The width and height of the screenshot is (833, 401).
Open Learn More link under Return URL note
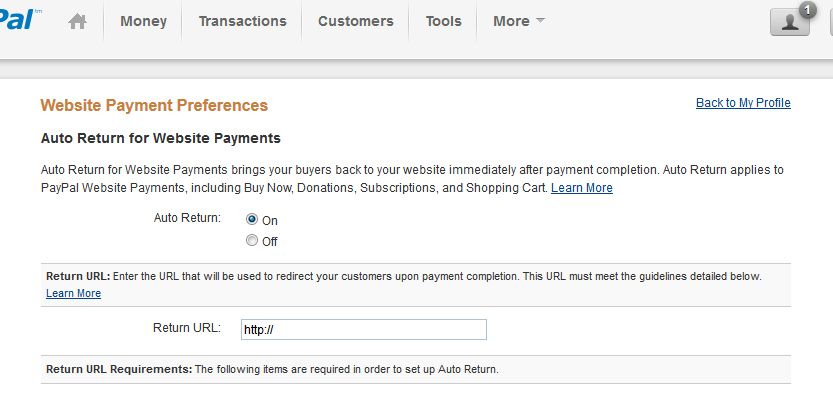point(73,293)
